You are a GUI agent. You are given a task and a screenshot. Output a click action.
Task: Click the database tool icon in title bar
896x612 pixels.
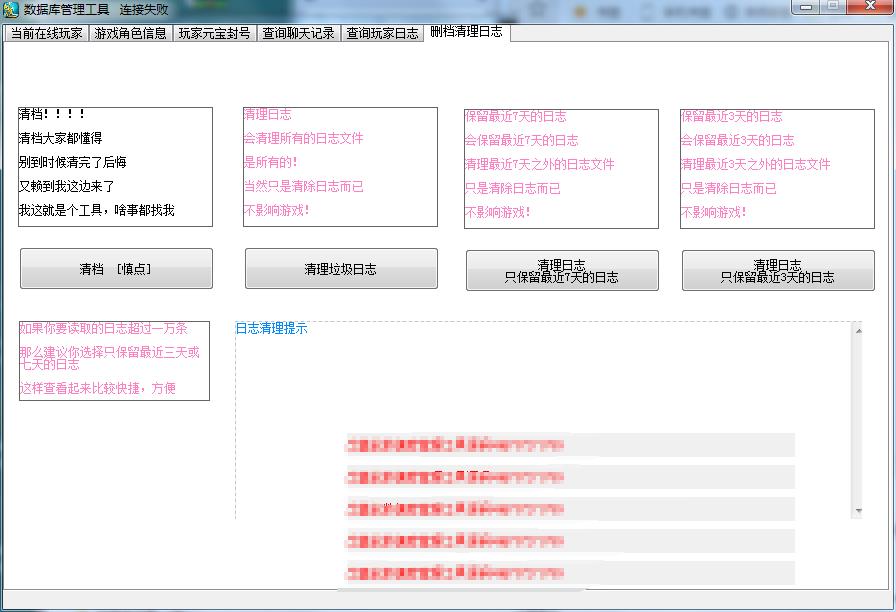(x=11, y=9)
